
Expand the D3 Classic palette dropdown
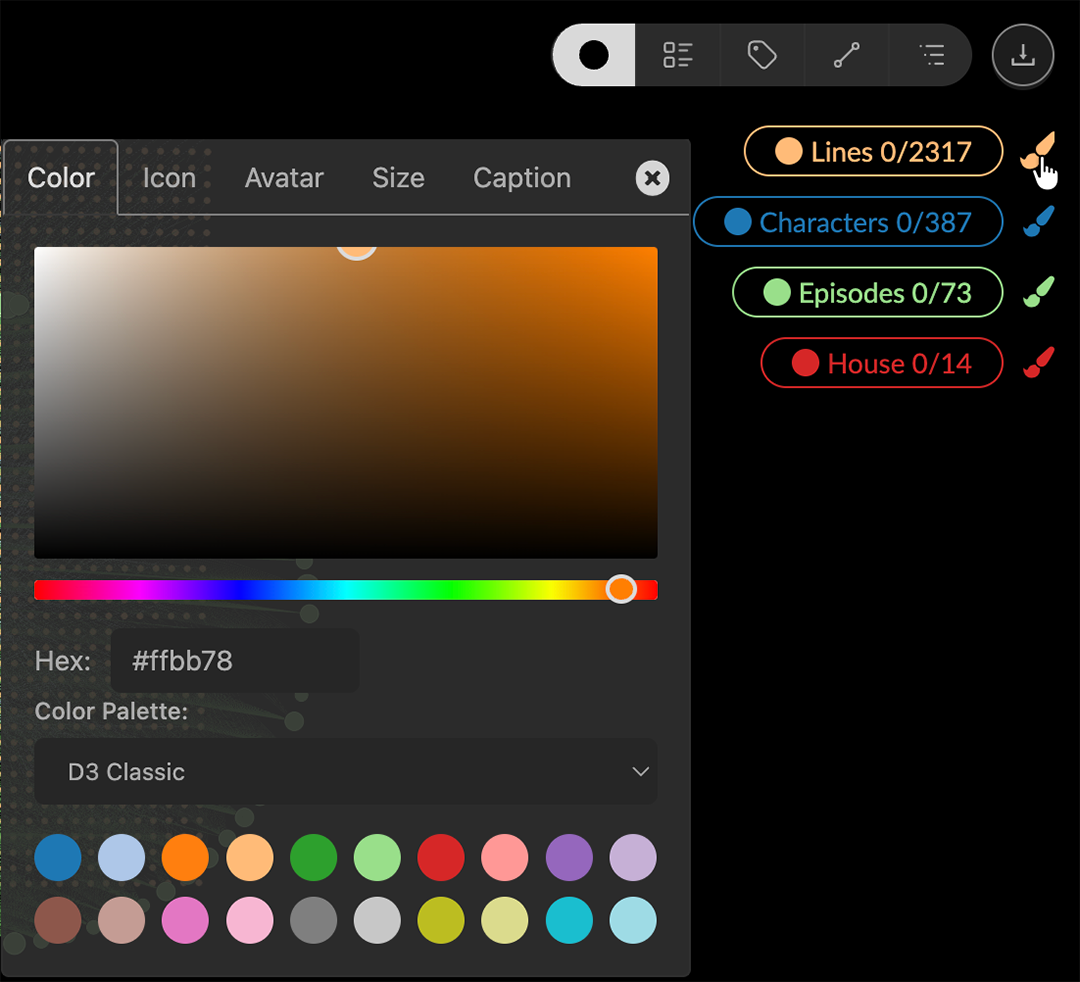(x=345, y=772)
